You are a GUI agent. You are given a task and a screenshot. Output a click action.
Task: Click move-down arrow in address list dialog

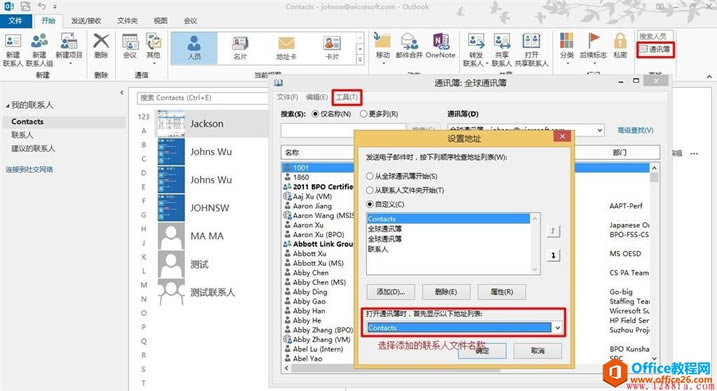[x=553, y=255]
